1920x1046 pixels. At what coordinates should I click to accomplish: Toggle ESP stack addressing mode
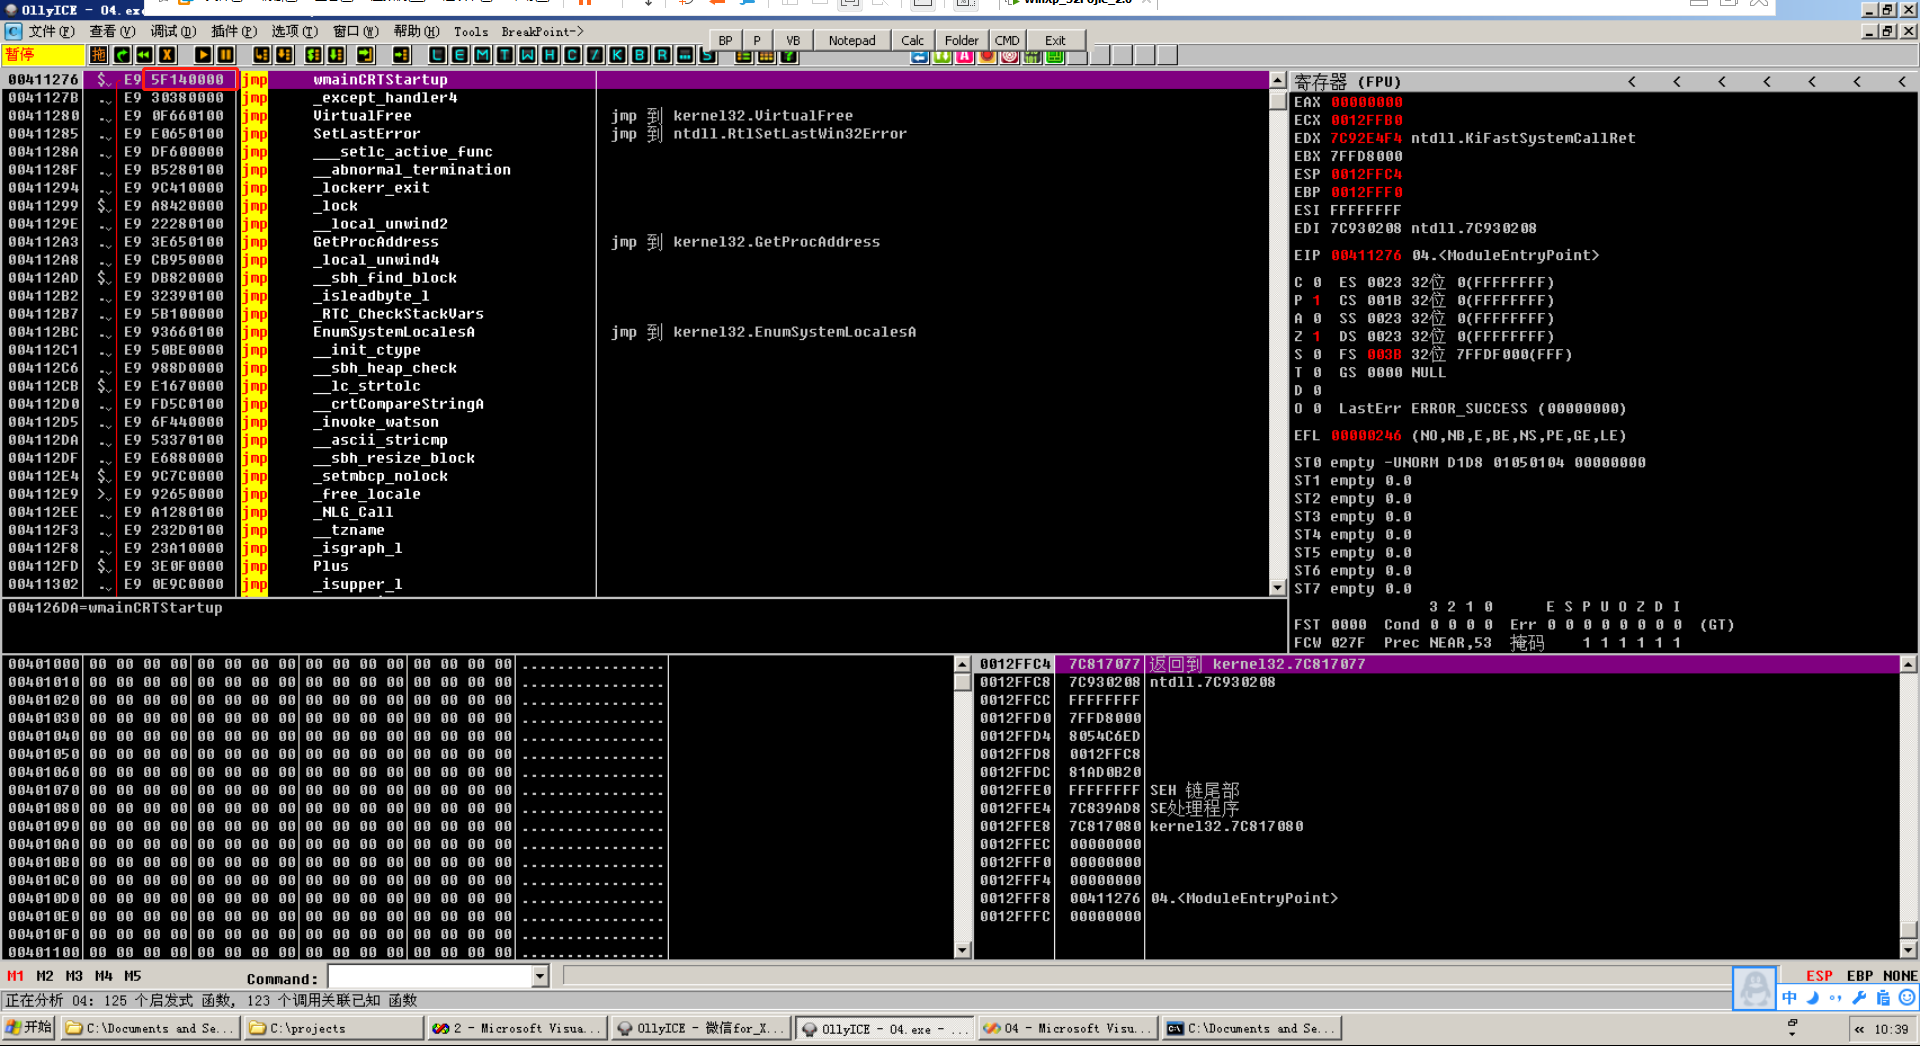click(1819, 976)
